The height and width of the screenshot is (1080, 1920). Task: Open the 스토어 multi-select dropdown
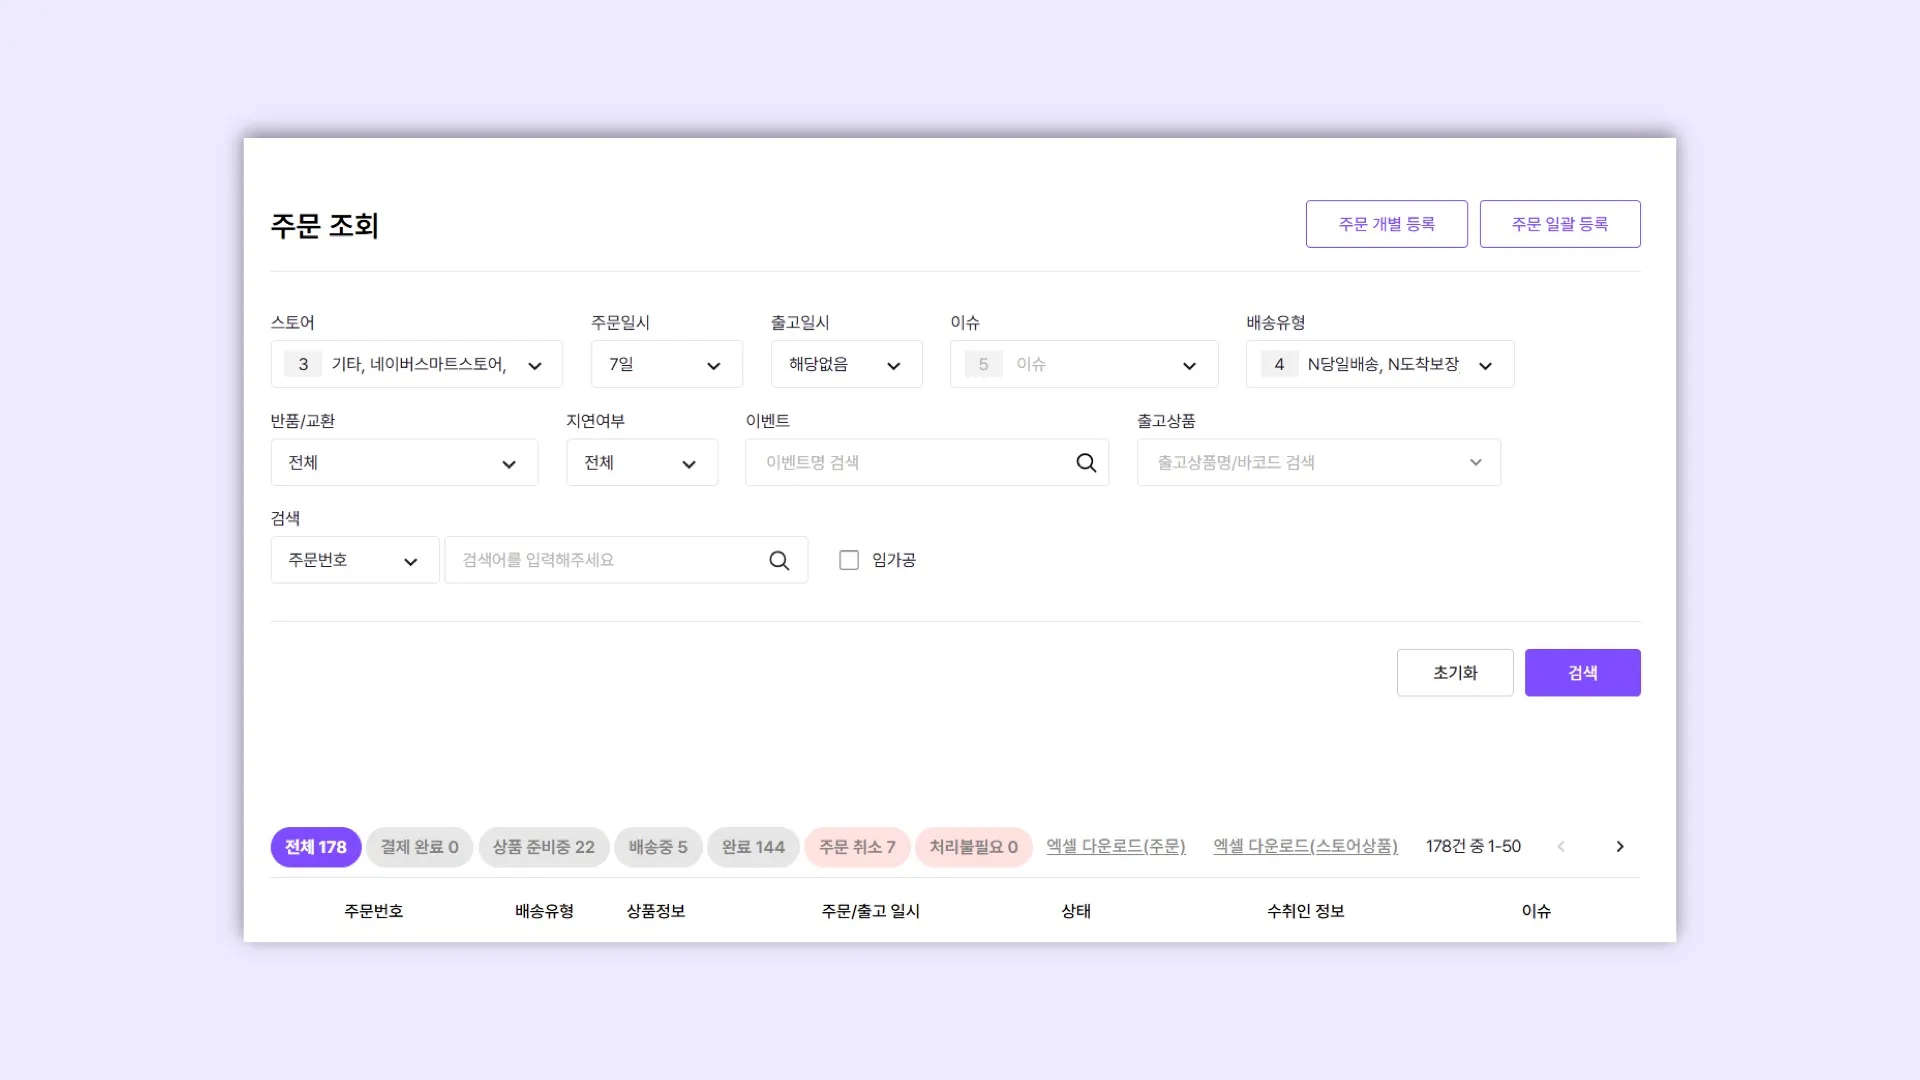(x=416, y=365)
